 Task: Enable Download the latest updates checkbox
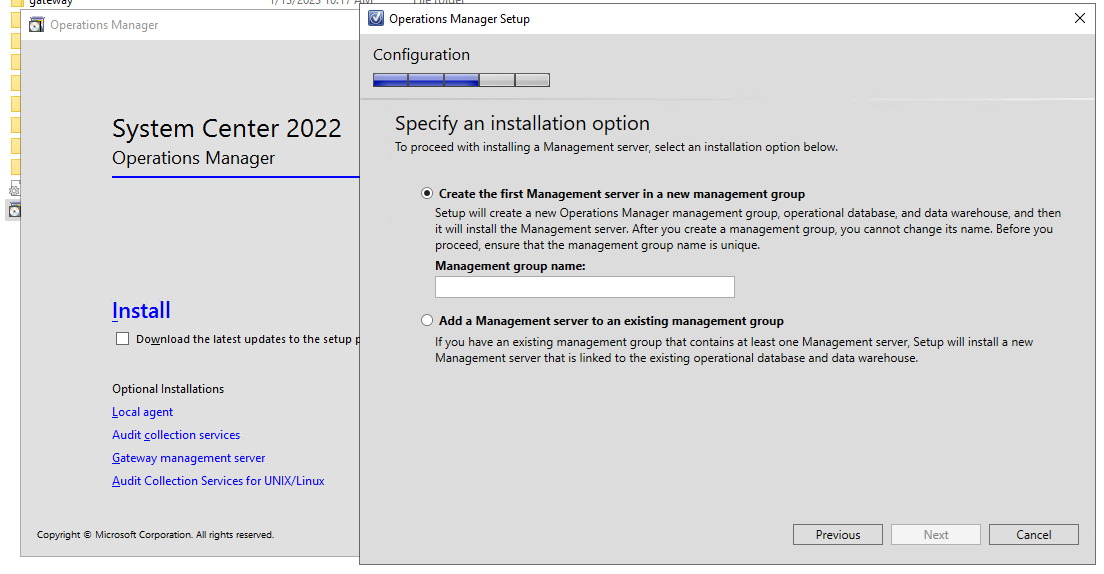click(x=123, y=339)
